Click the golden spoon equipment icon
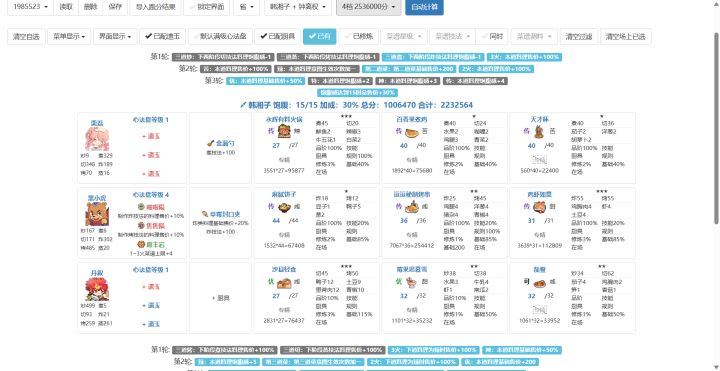This screenshot has height=371, width=720. click(210, 143)
